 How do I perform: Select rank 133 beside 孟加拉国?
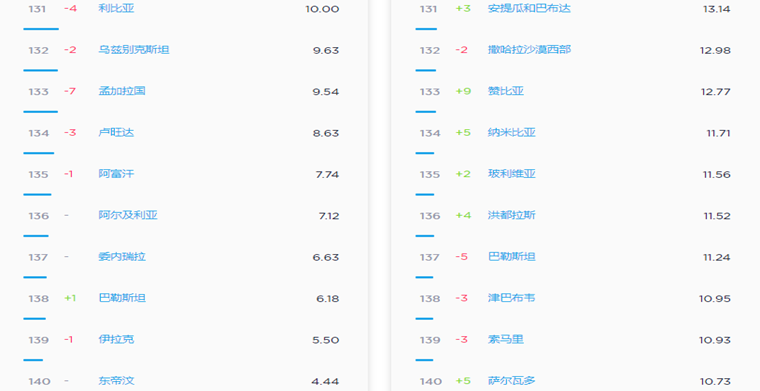click(38, 92)
